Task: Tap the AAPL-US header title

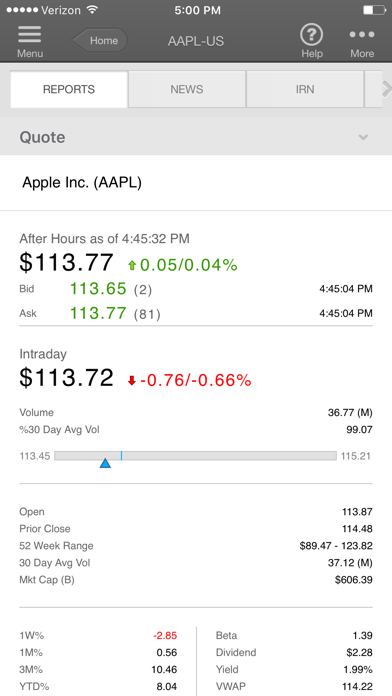Action: (196, 41)
